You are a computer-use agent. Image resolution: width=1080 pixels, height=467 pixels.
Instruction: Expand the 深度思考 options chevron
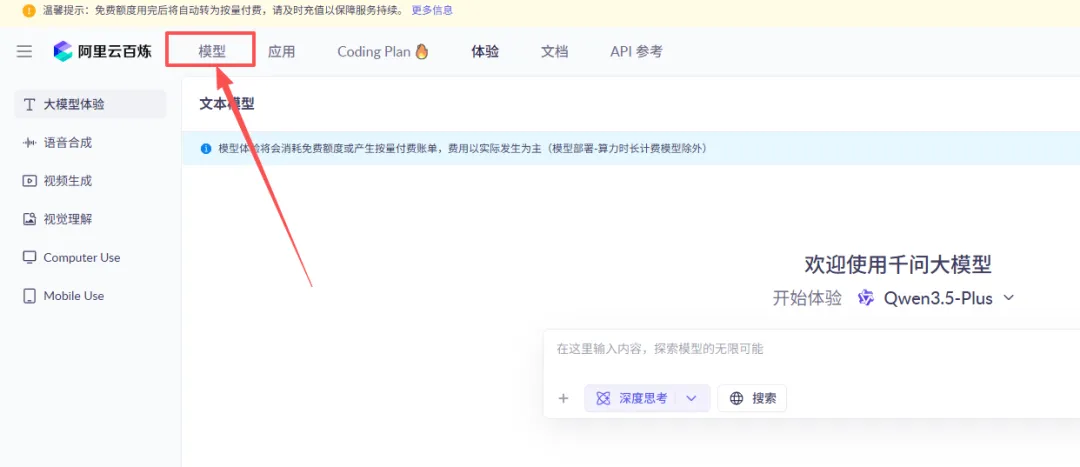tap(692, 398)
